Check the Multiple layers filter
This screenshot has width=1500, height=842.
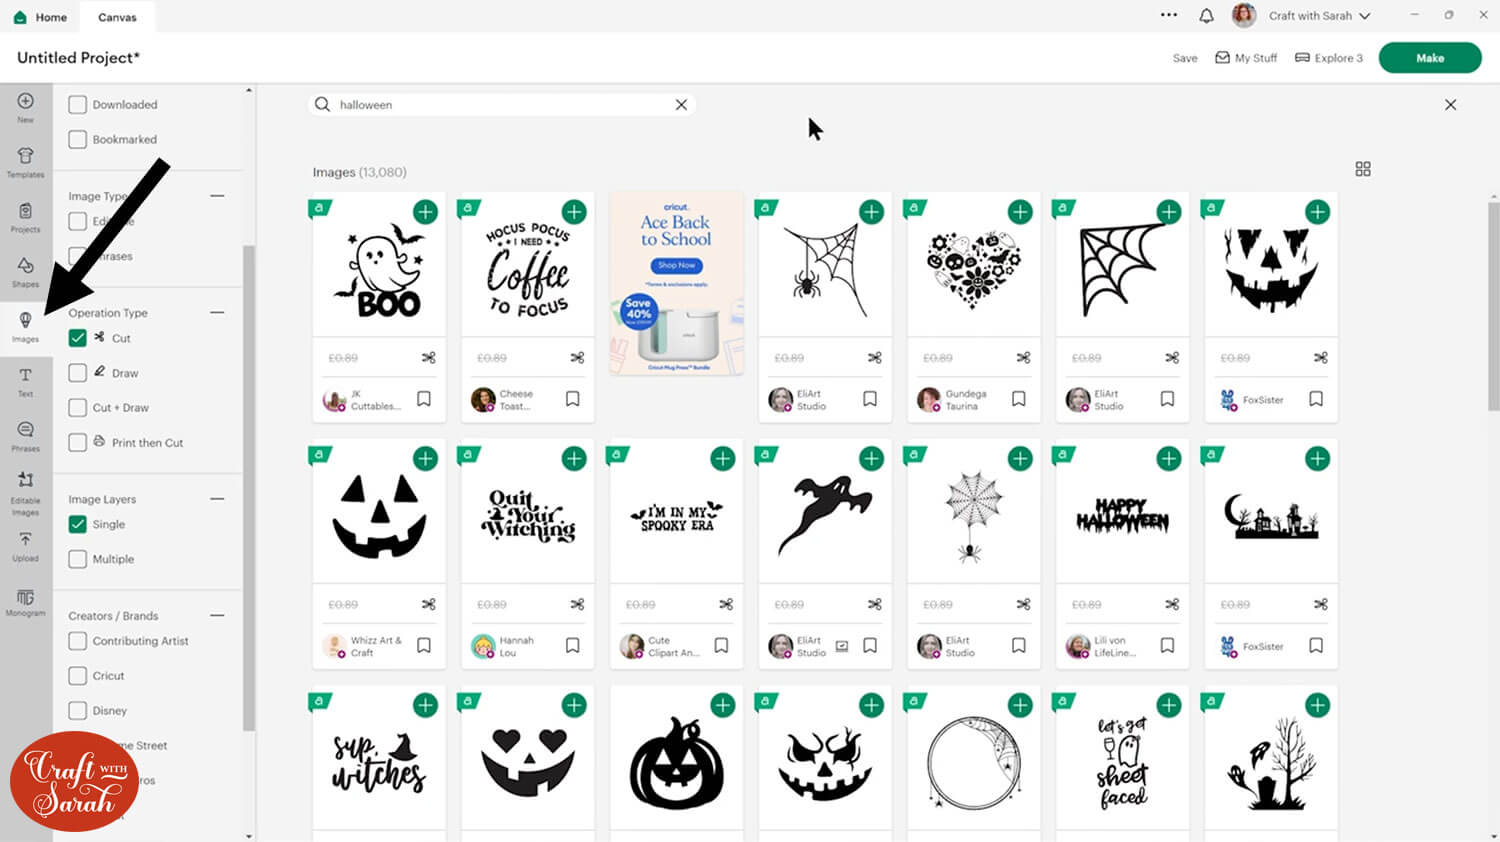[x=77, y=559]
